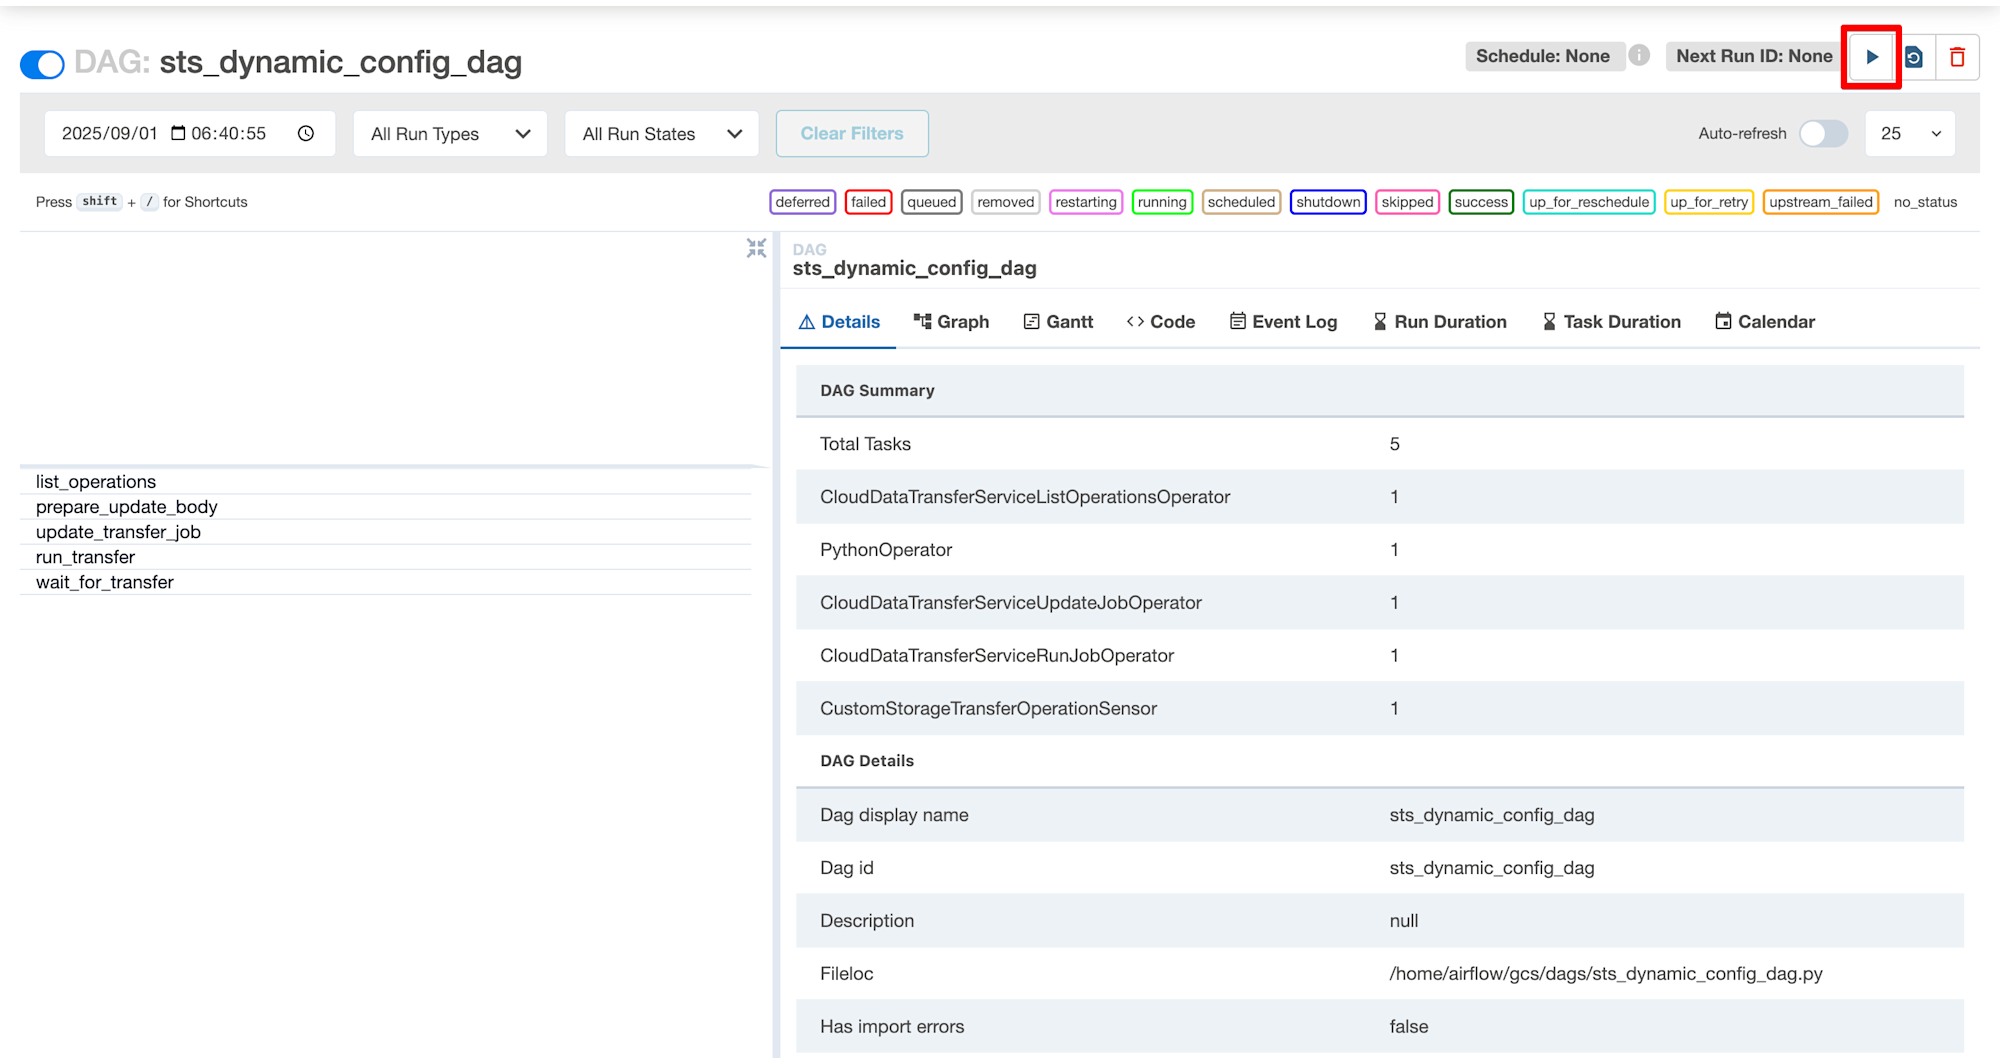This screenshot has height=1058, width=2000.
Task: Click the sts_dynamic_config_dag page title
Action: click(340, 62)
